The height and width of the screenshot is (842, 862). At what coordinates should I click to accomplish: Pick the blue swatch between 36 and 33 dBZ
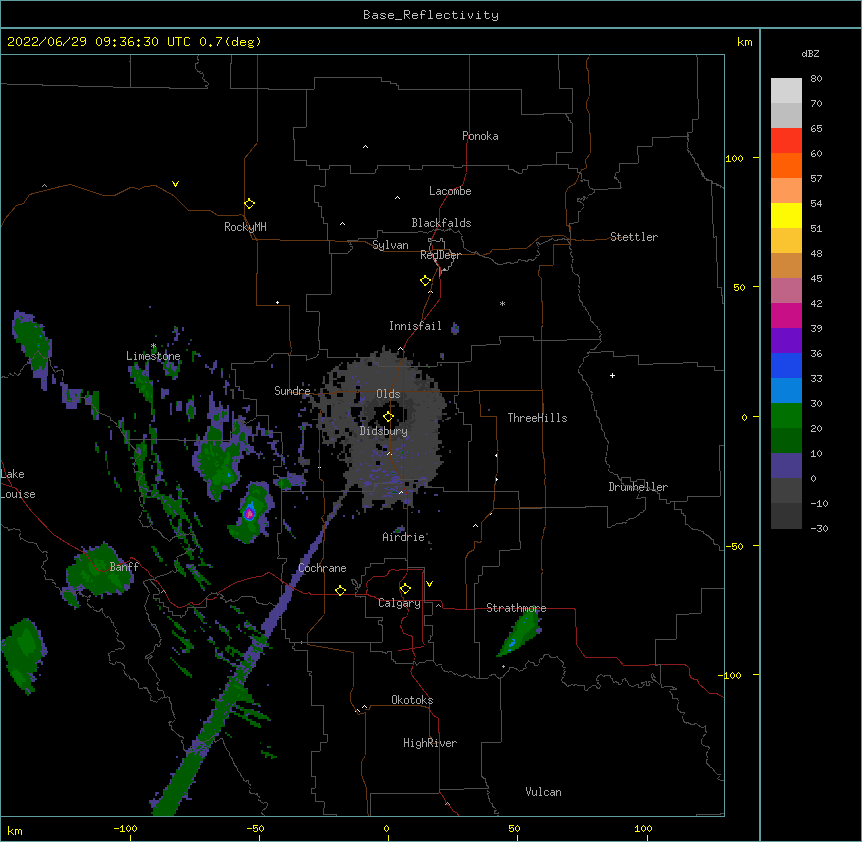[786, 365]
